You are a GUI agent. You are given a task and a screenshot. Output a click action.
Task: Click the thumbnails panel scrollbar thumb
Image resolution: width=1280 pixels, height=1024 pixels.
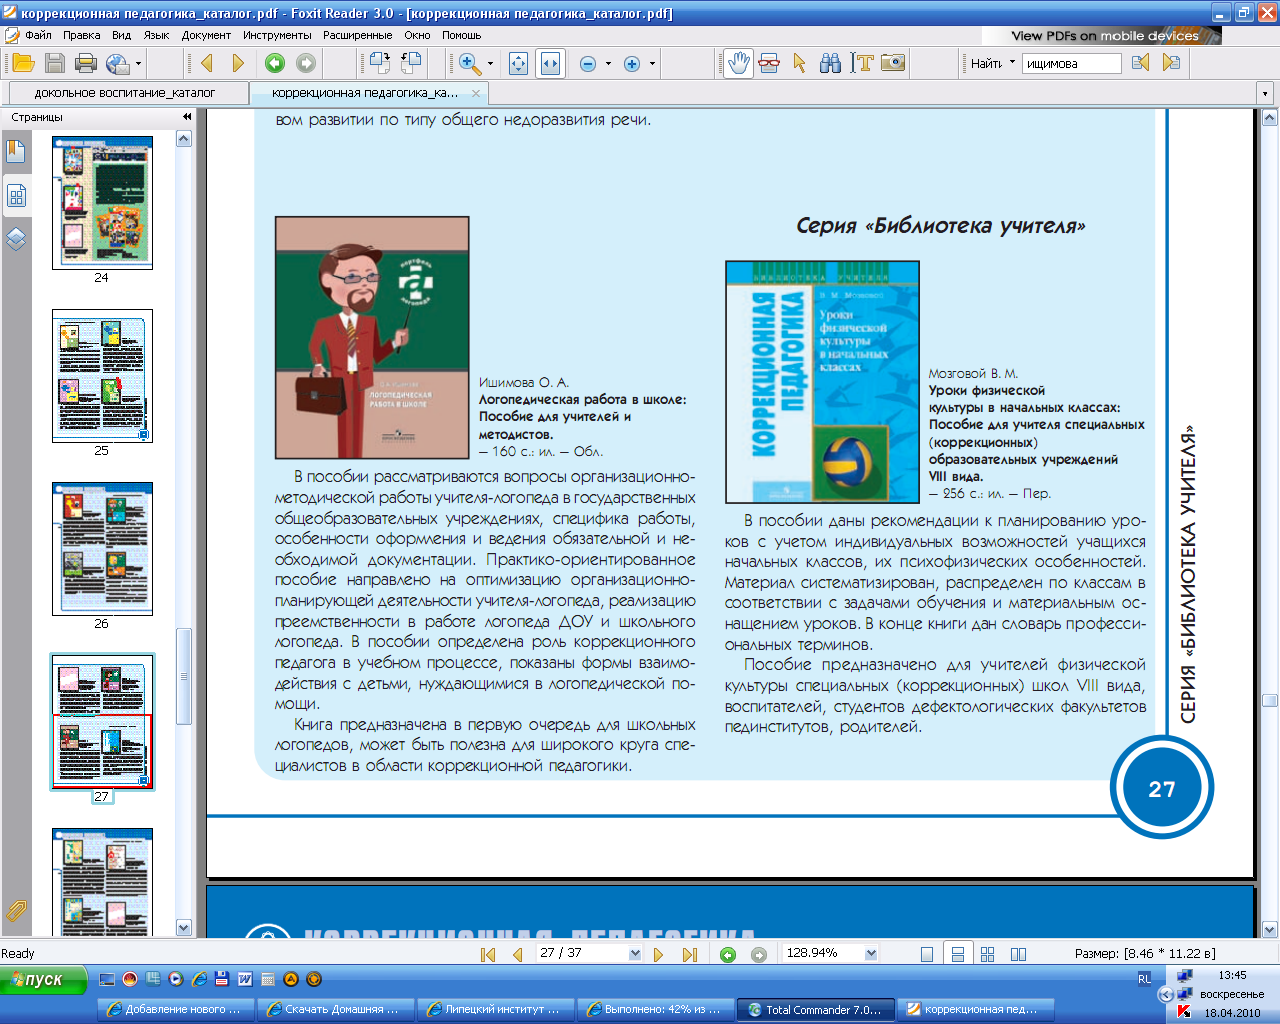[x=184, y=676]
